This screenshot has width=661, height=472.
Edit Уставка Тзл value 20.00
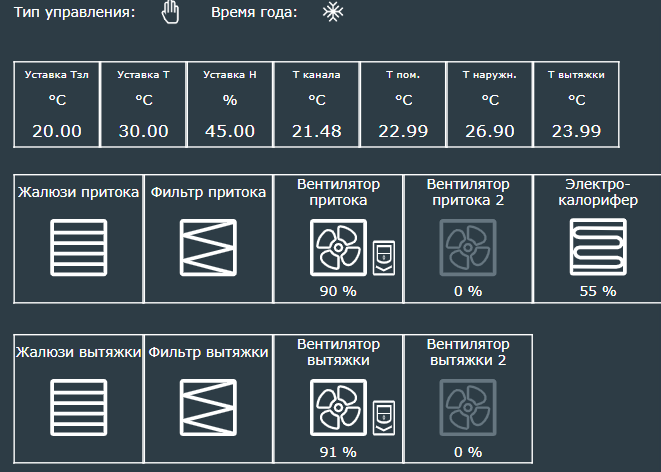point(57,131)
